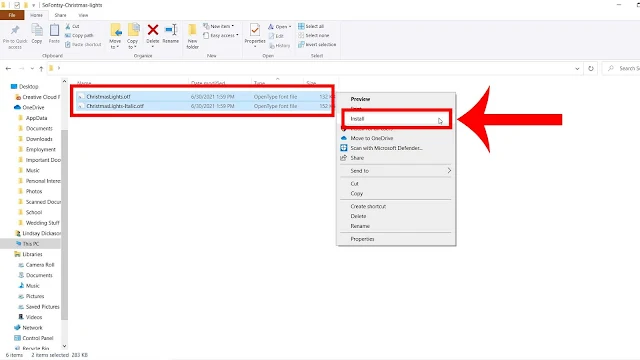Open the Easy access dropdown

click(x=221, y=36)
